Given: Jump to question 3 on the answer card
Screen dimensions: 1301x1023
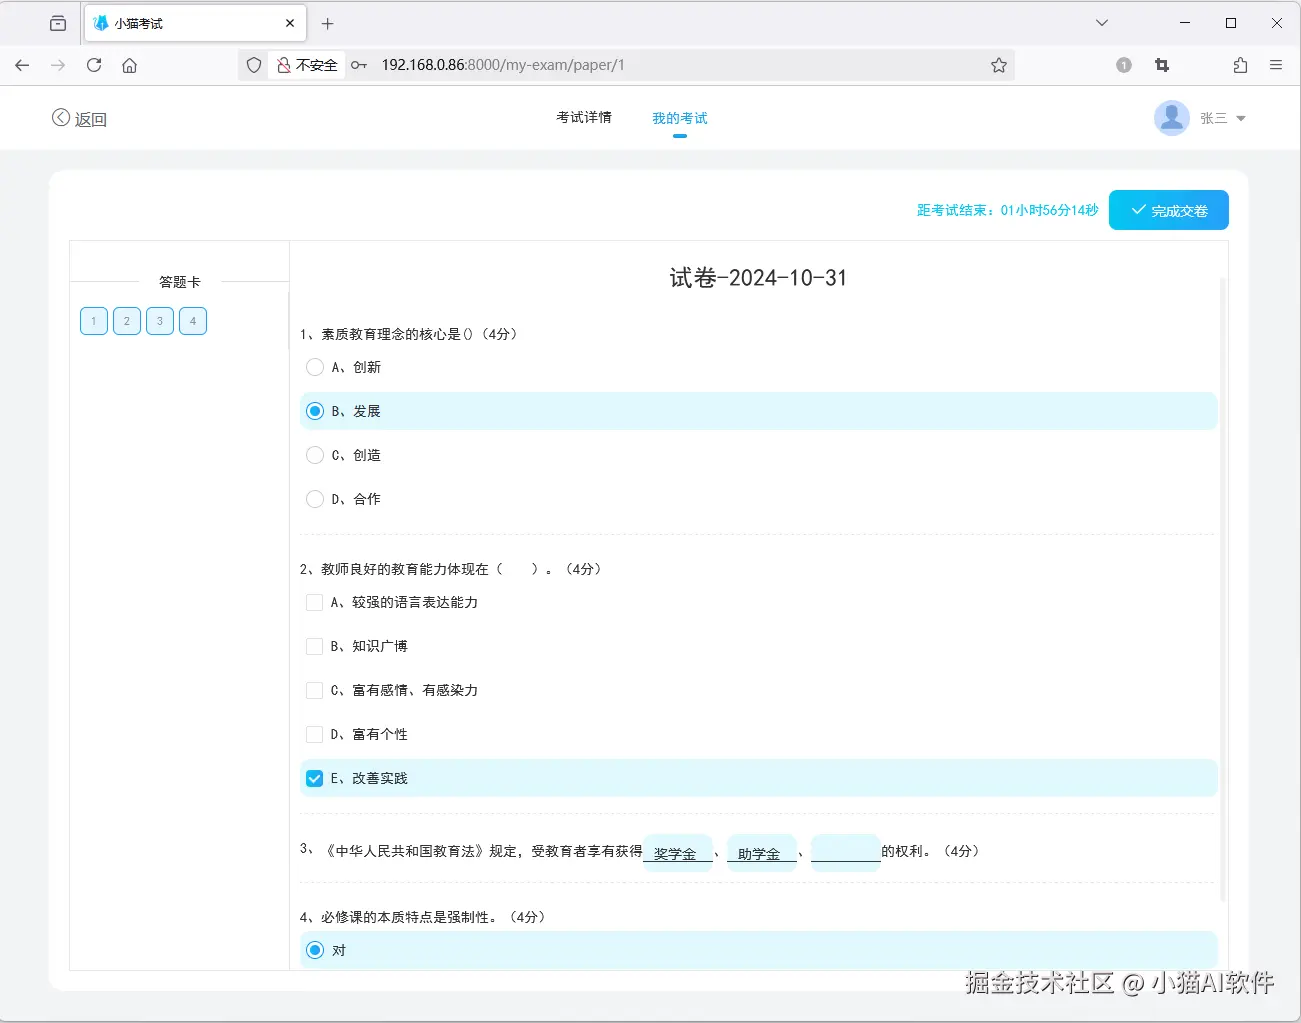Looking at the screenshot, I should click(159, 321).
